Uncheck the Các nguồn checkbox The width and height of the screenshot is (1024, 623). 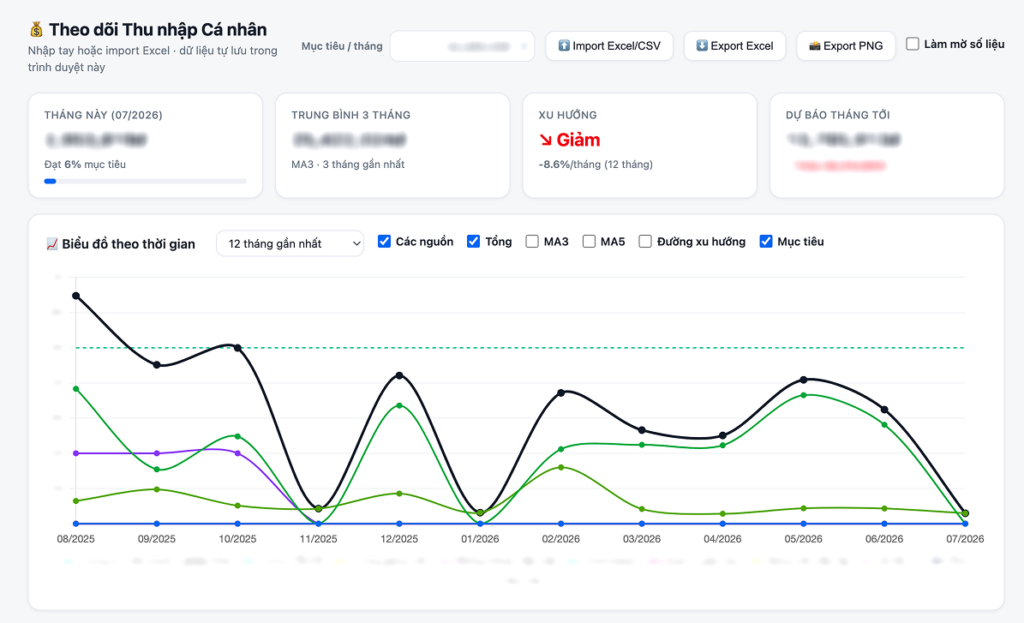[385, 242]
